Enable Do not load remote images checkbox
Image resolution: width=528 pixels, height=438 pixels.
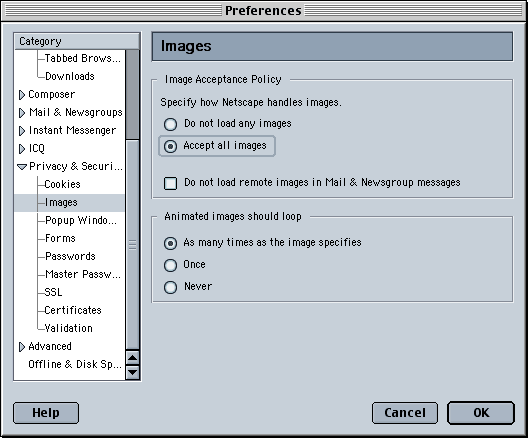[x=170, y=183]
